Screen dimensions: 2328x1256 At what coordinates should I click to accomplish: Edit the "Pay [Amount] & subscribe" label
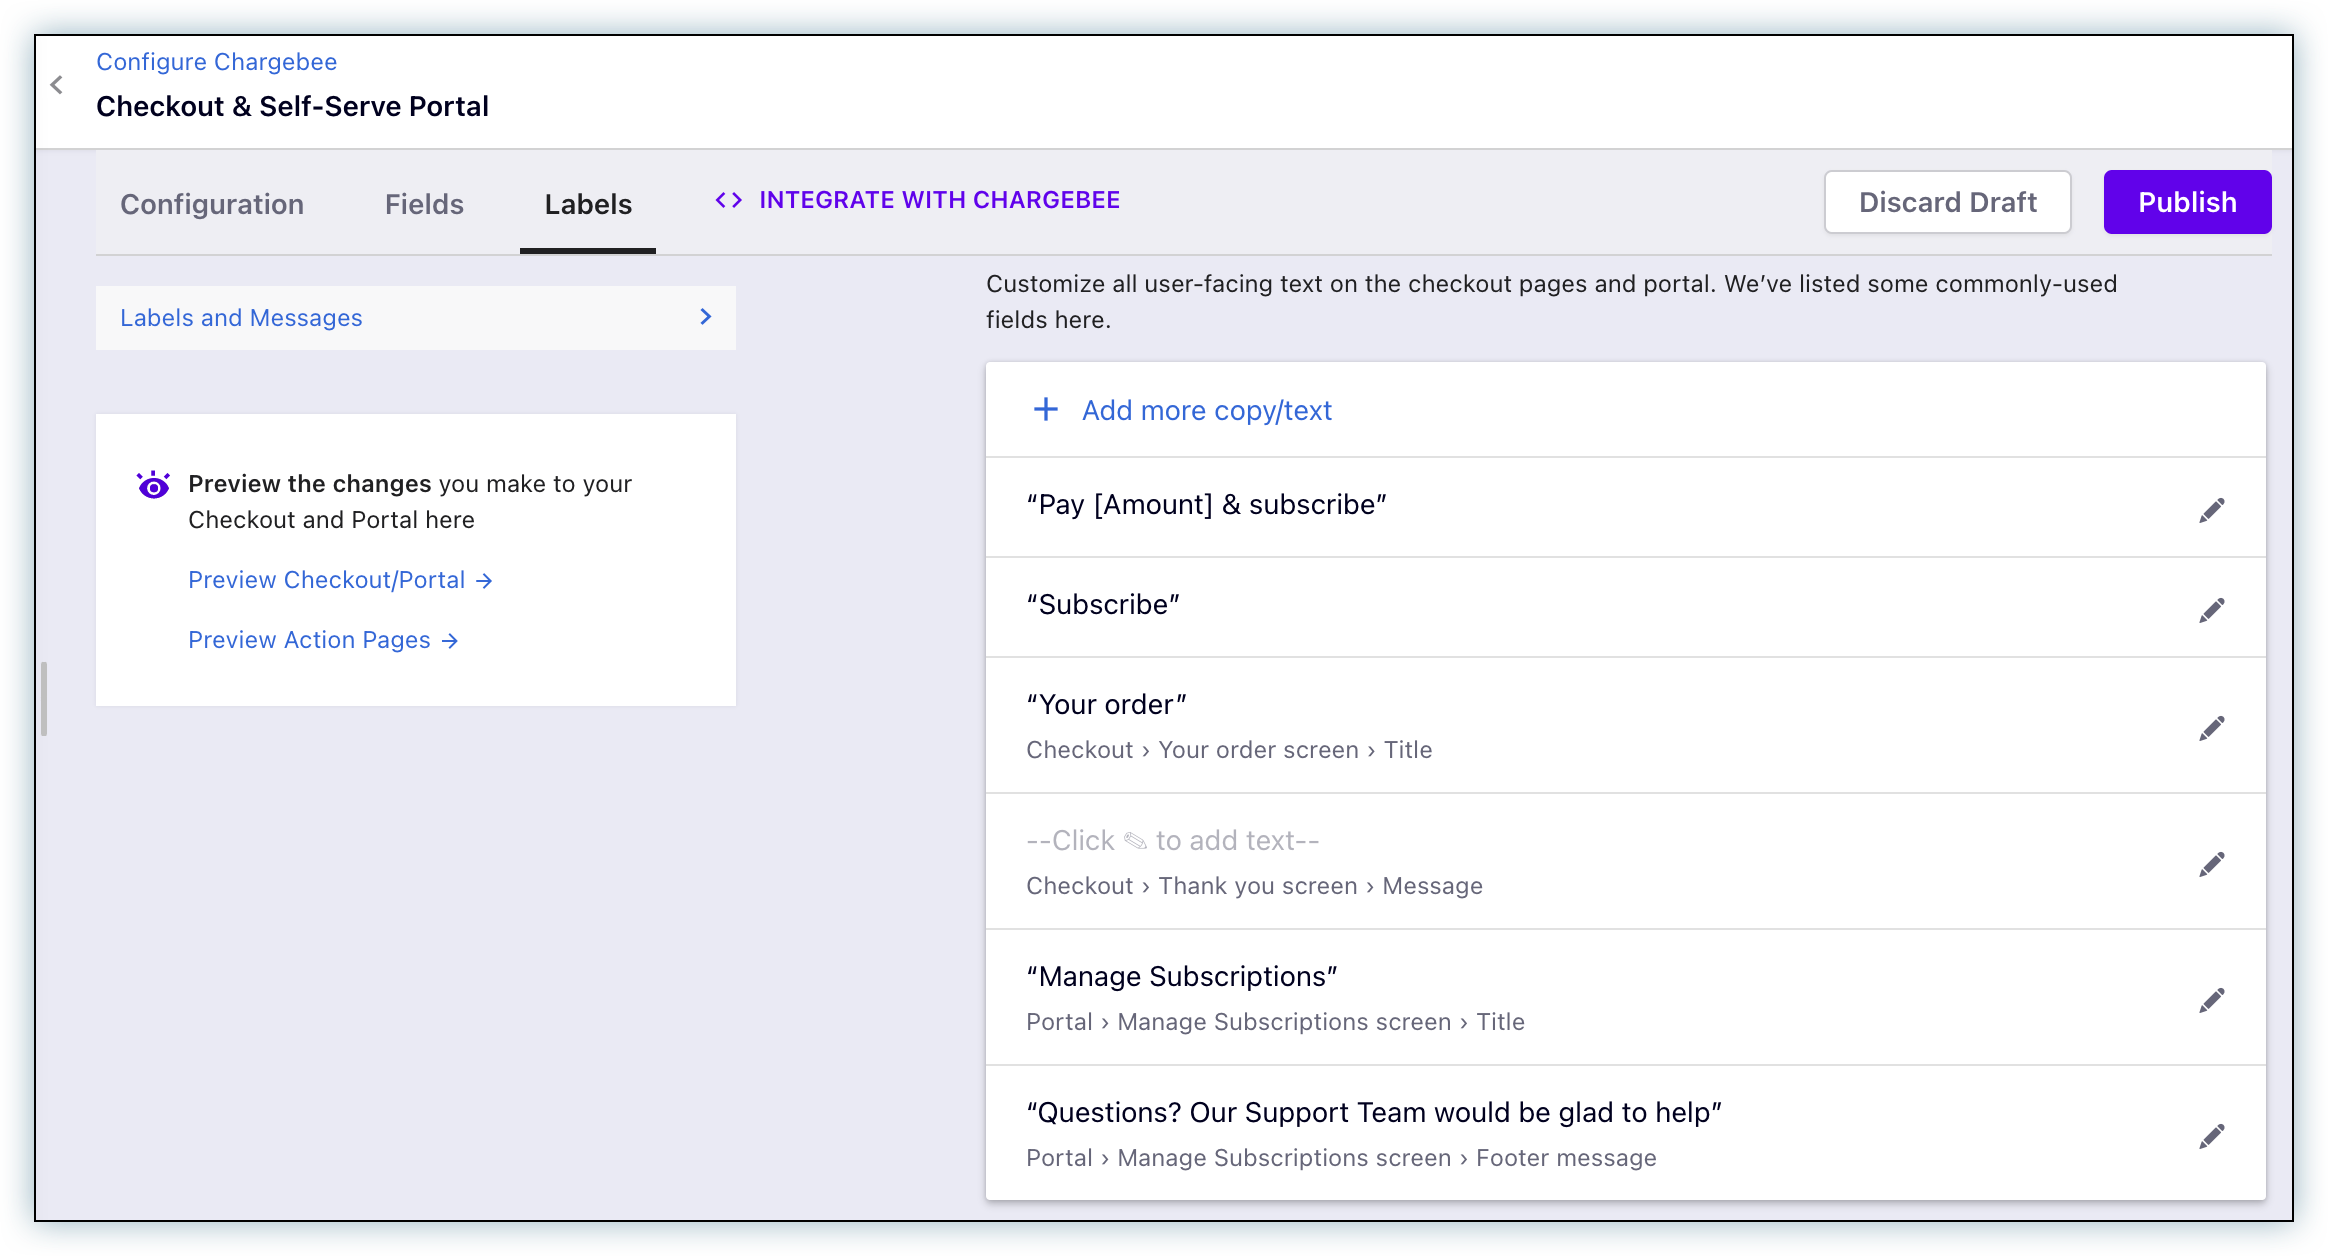tap(2211, 510)
